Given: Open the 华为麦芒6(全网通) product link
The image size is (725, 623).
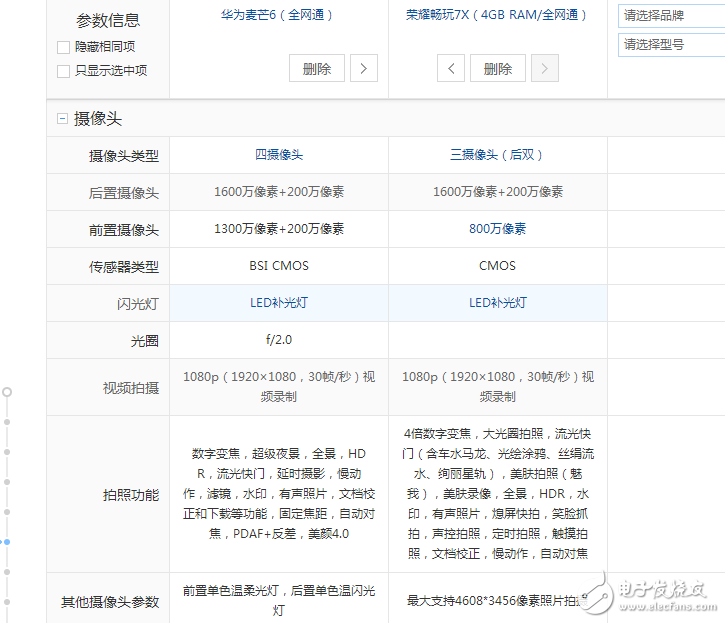Looking at the screenshot, I should pos(278,15).
